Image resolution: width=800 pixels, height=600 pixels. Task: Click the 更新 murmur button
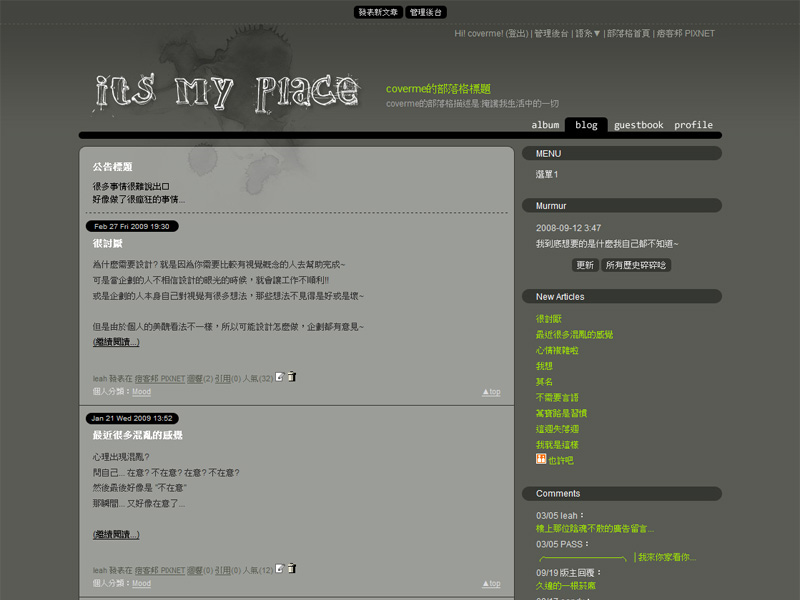coord(585,265)
